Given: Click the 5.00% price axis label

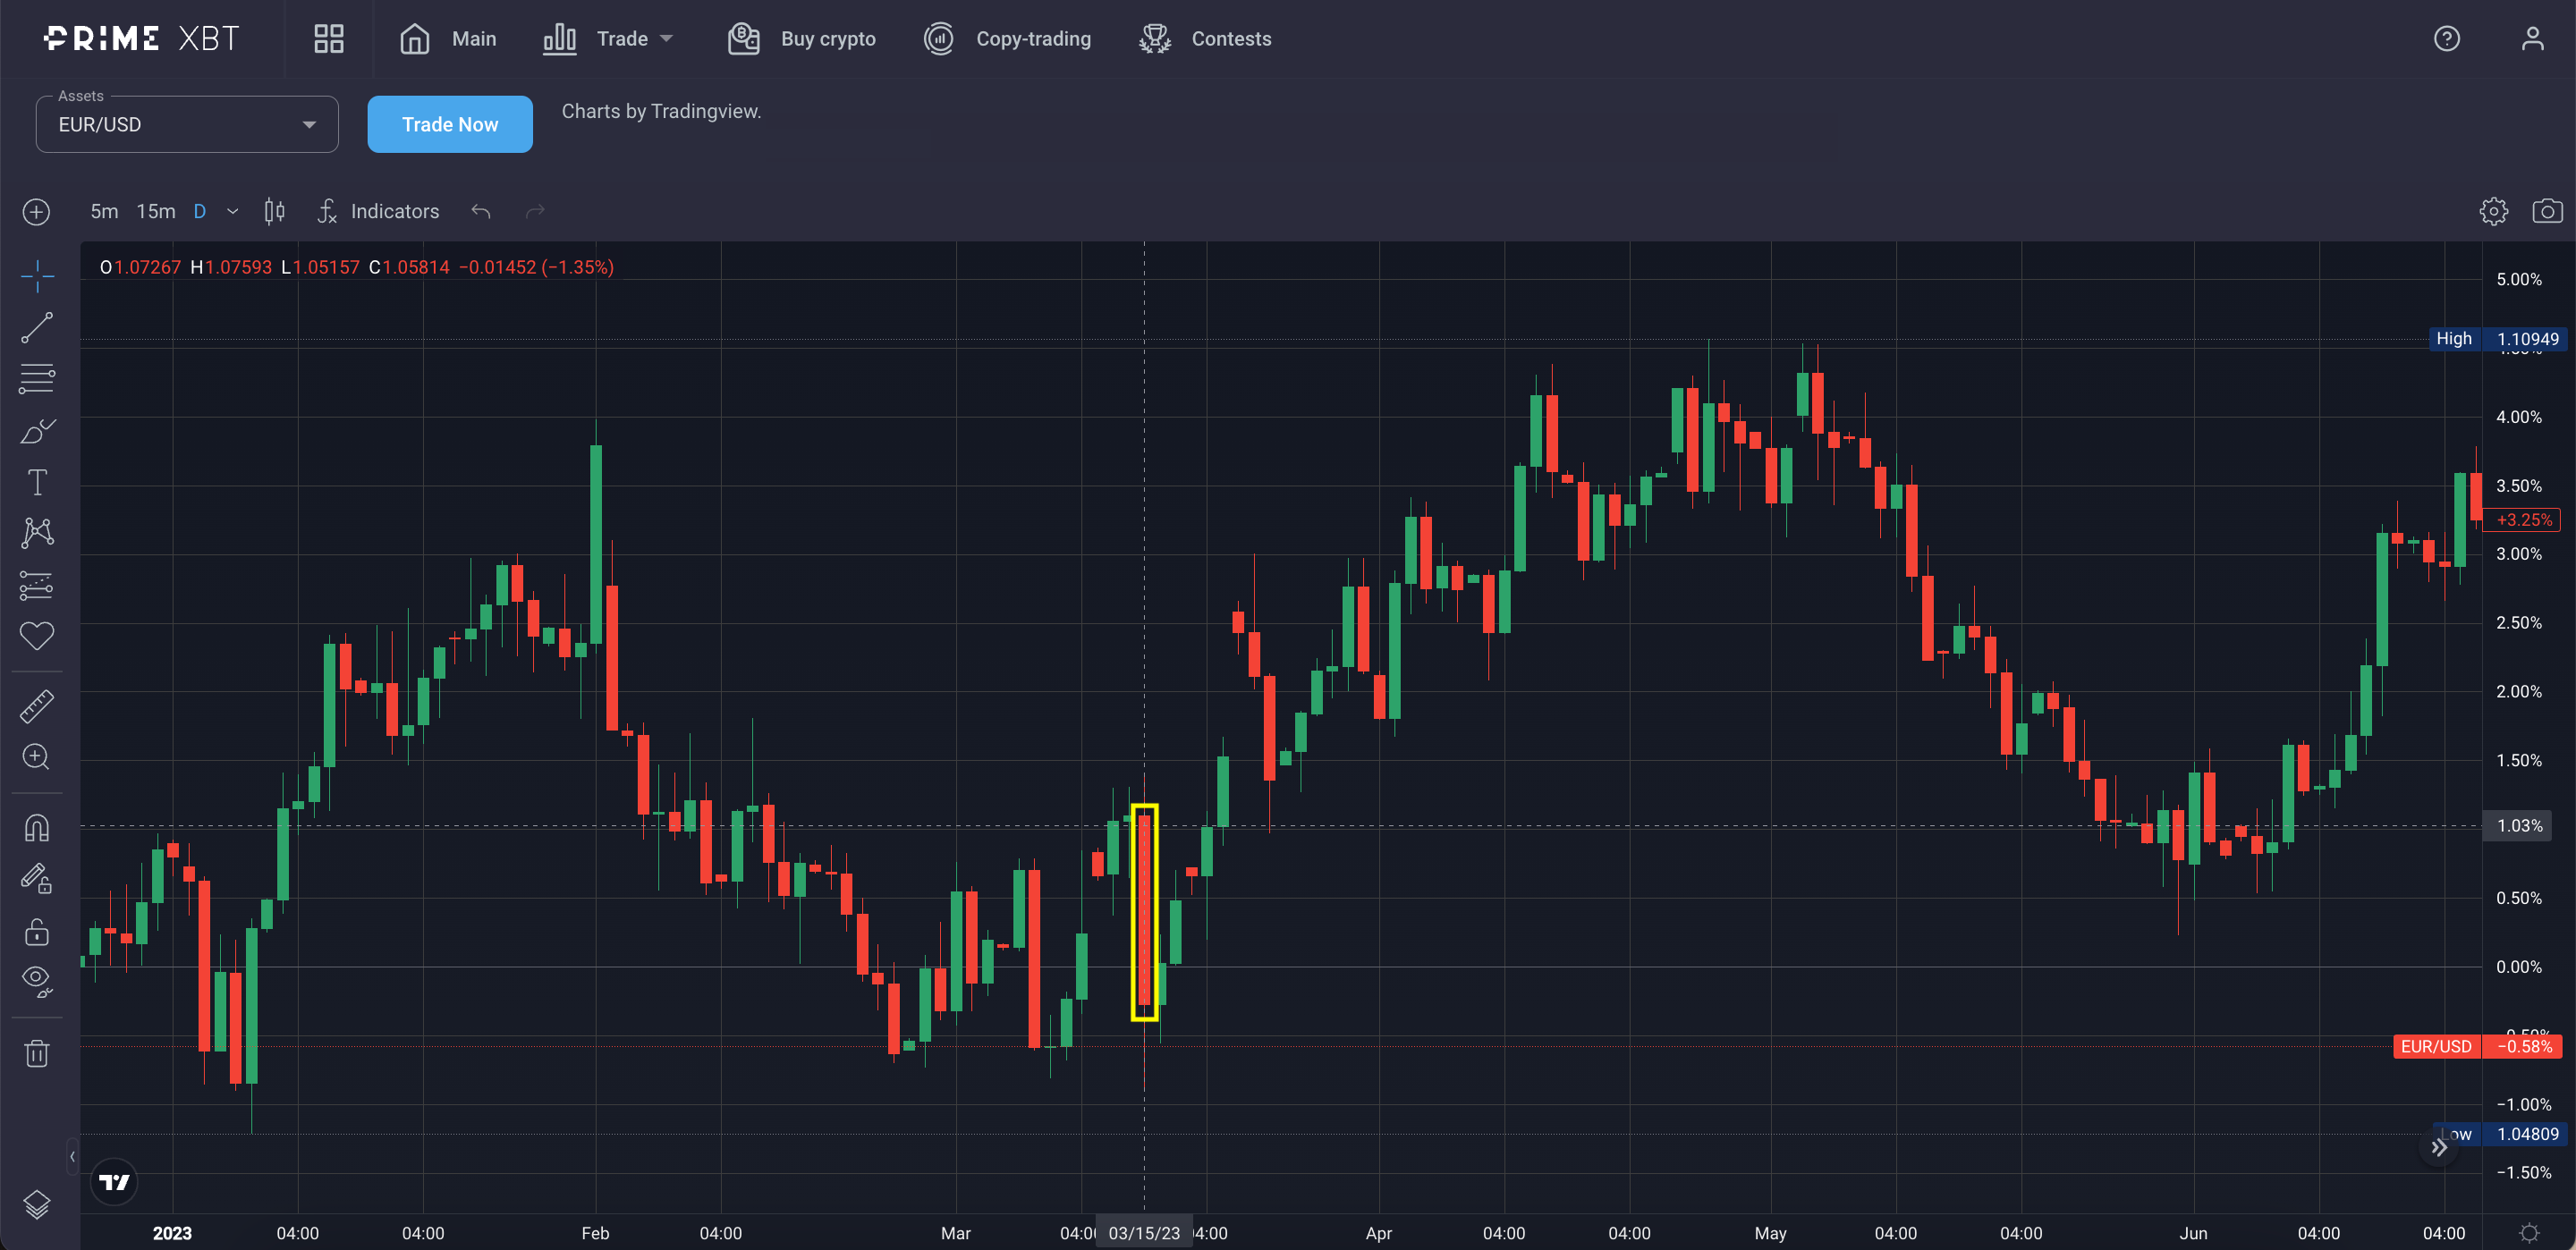Looking at the screenshot, I should coord(2518,279).
